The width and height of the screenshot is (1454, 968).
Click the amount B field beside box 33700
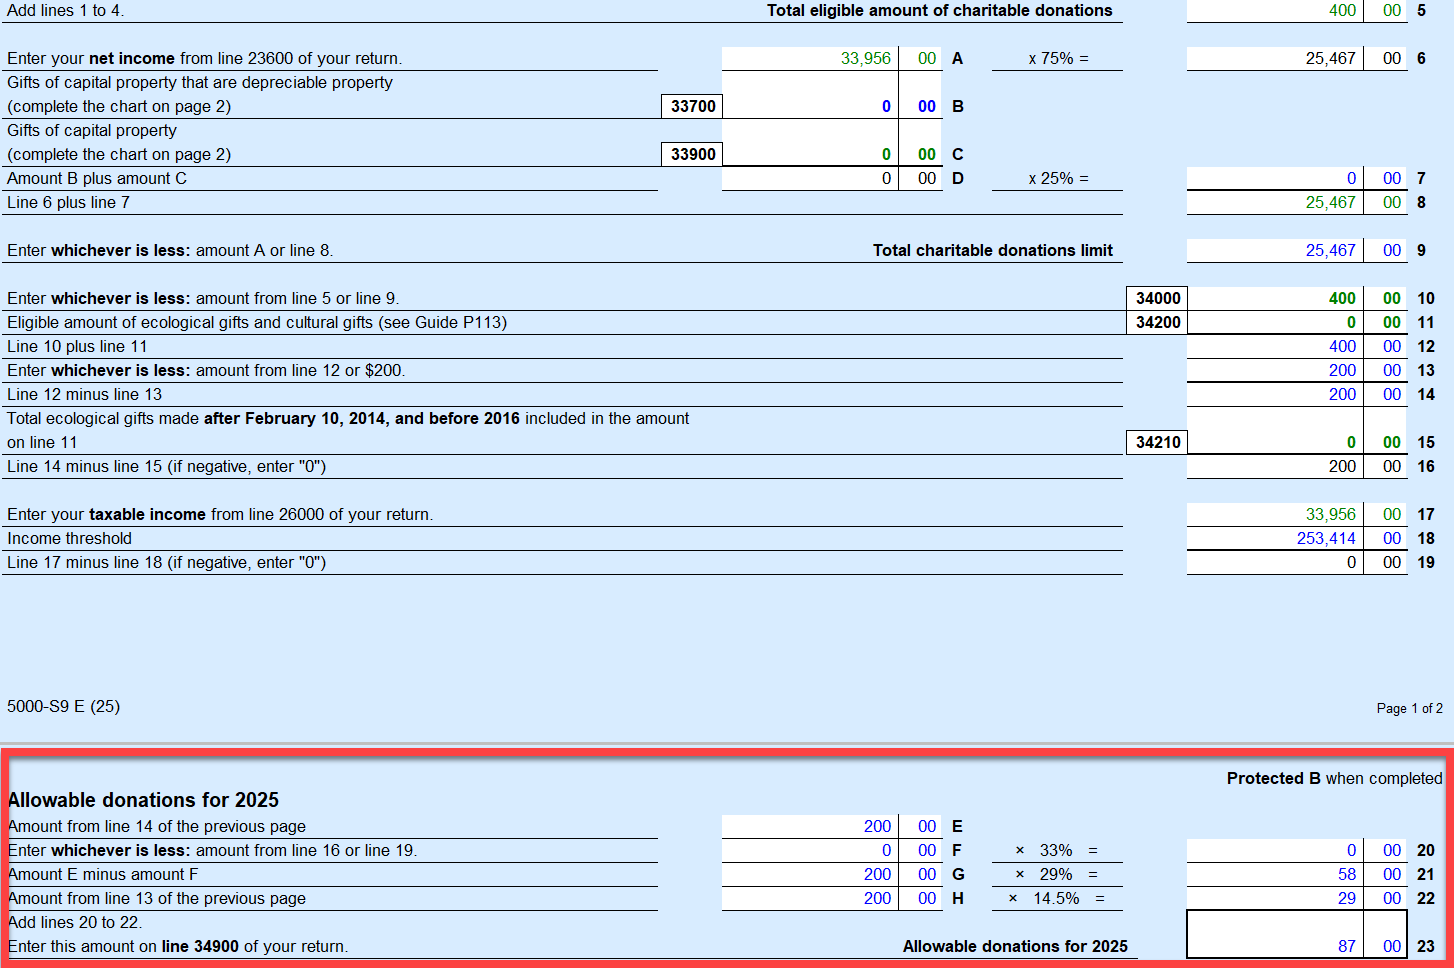coord(809,106)
